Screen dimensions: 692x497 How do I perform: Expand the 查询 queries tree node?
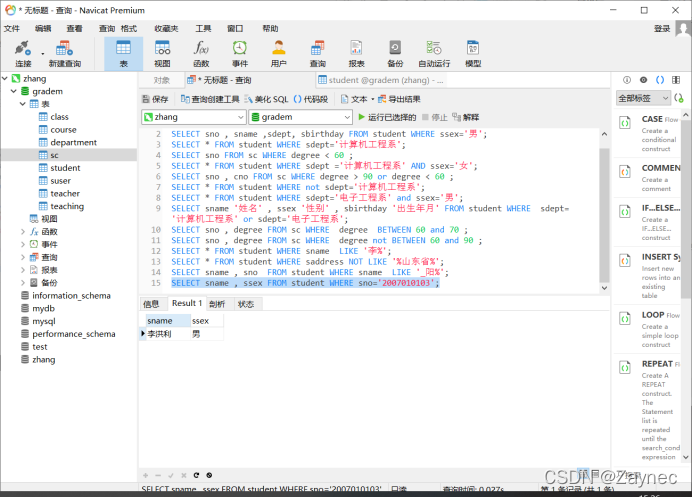[23, 257]
